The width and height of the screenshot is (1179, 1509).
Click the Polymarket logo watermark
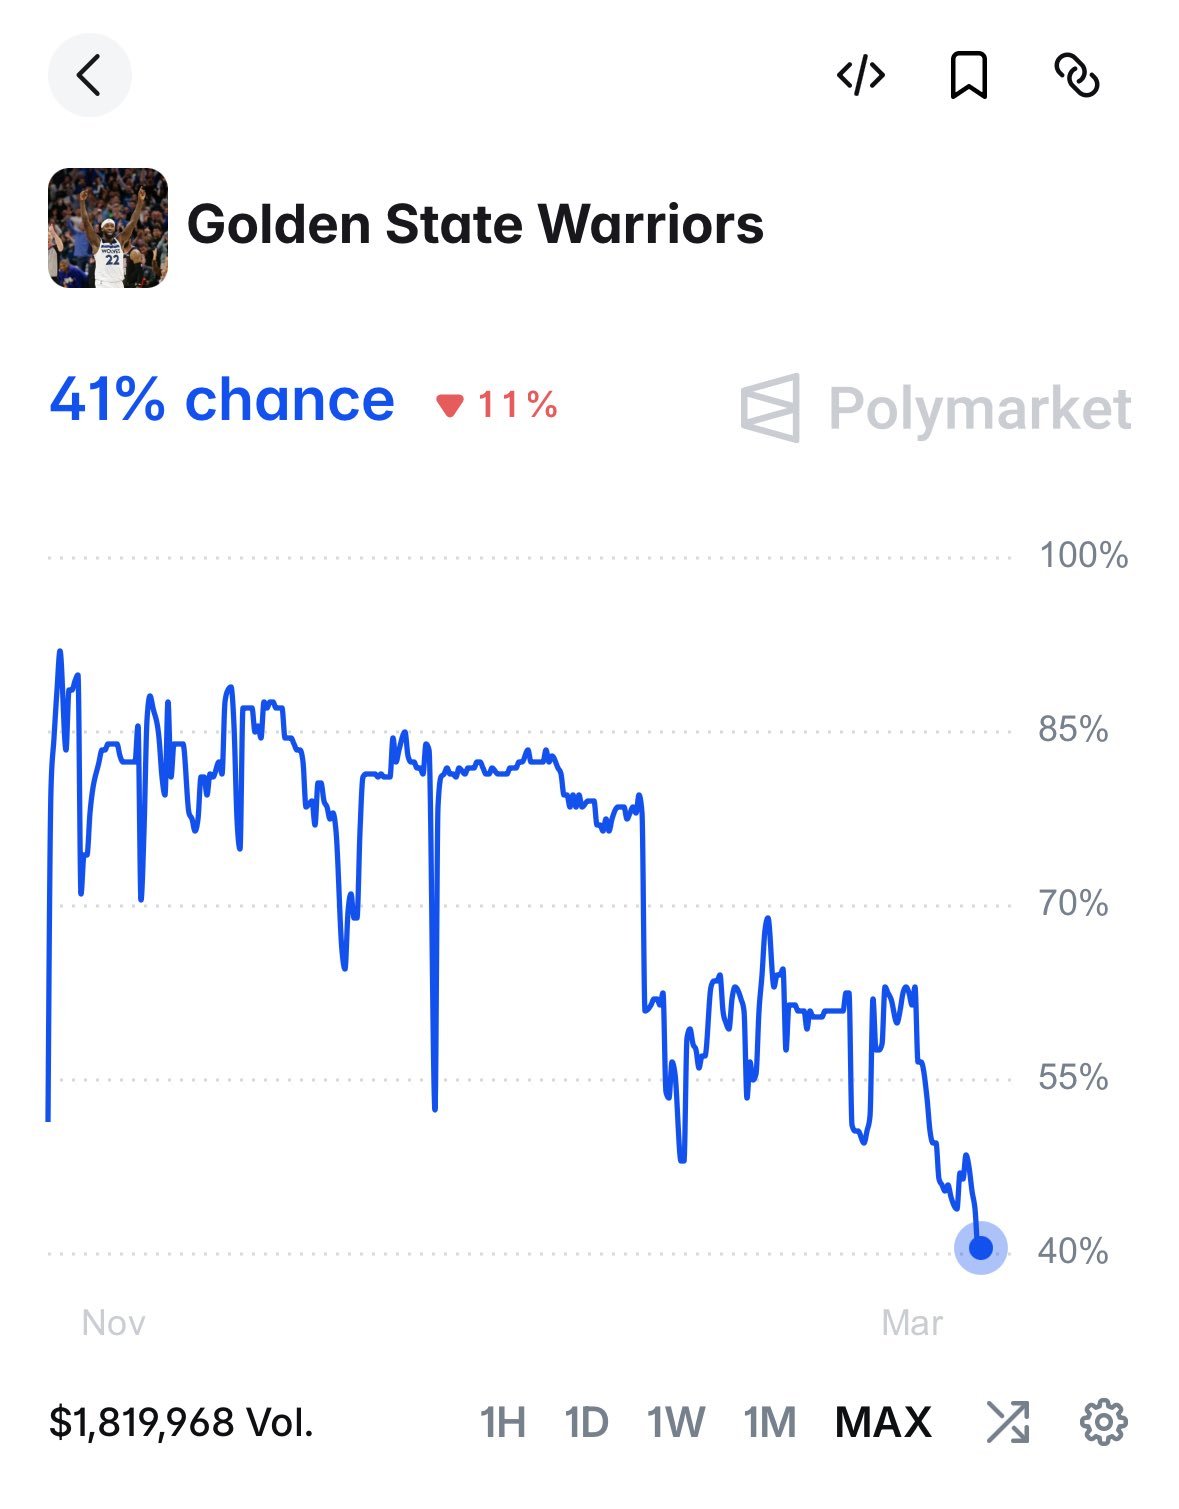[936, 408]
